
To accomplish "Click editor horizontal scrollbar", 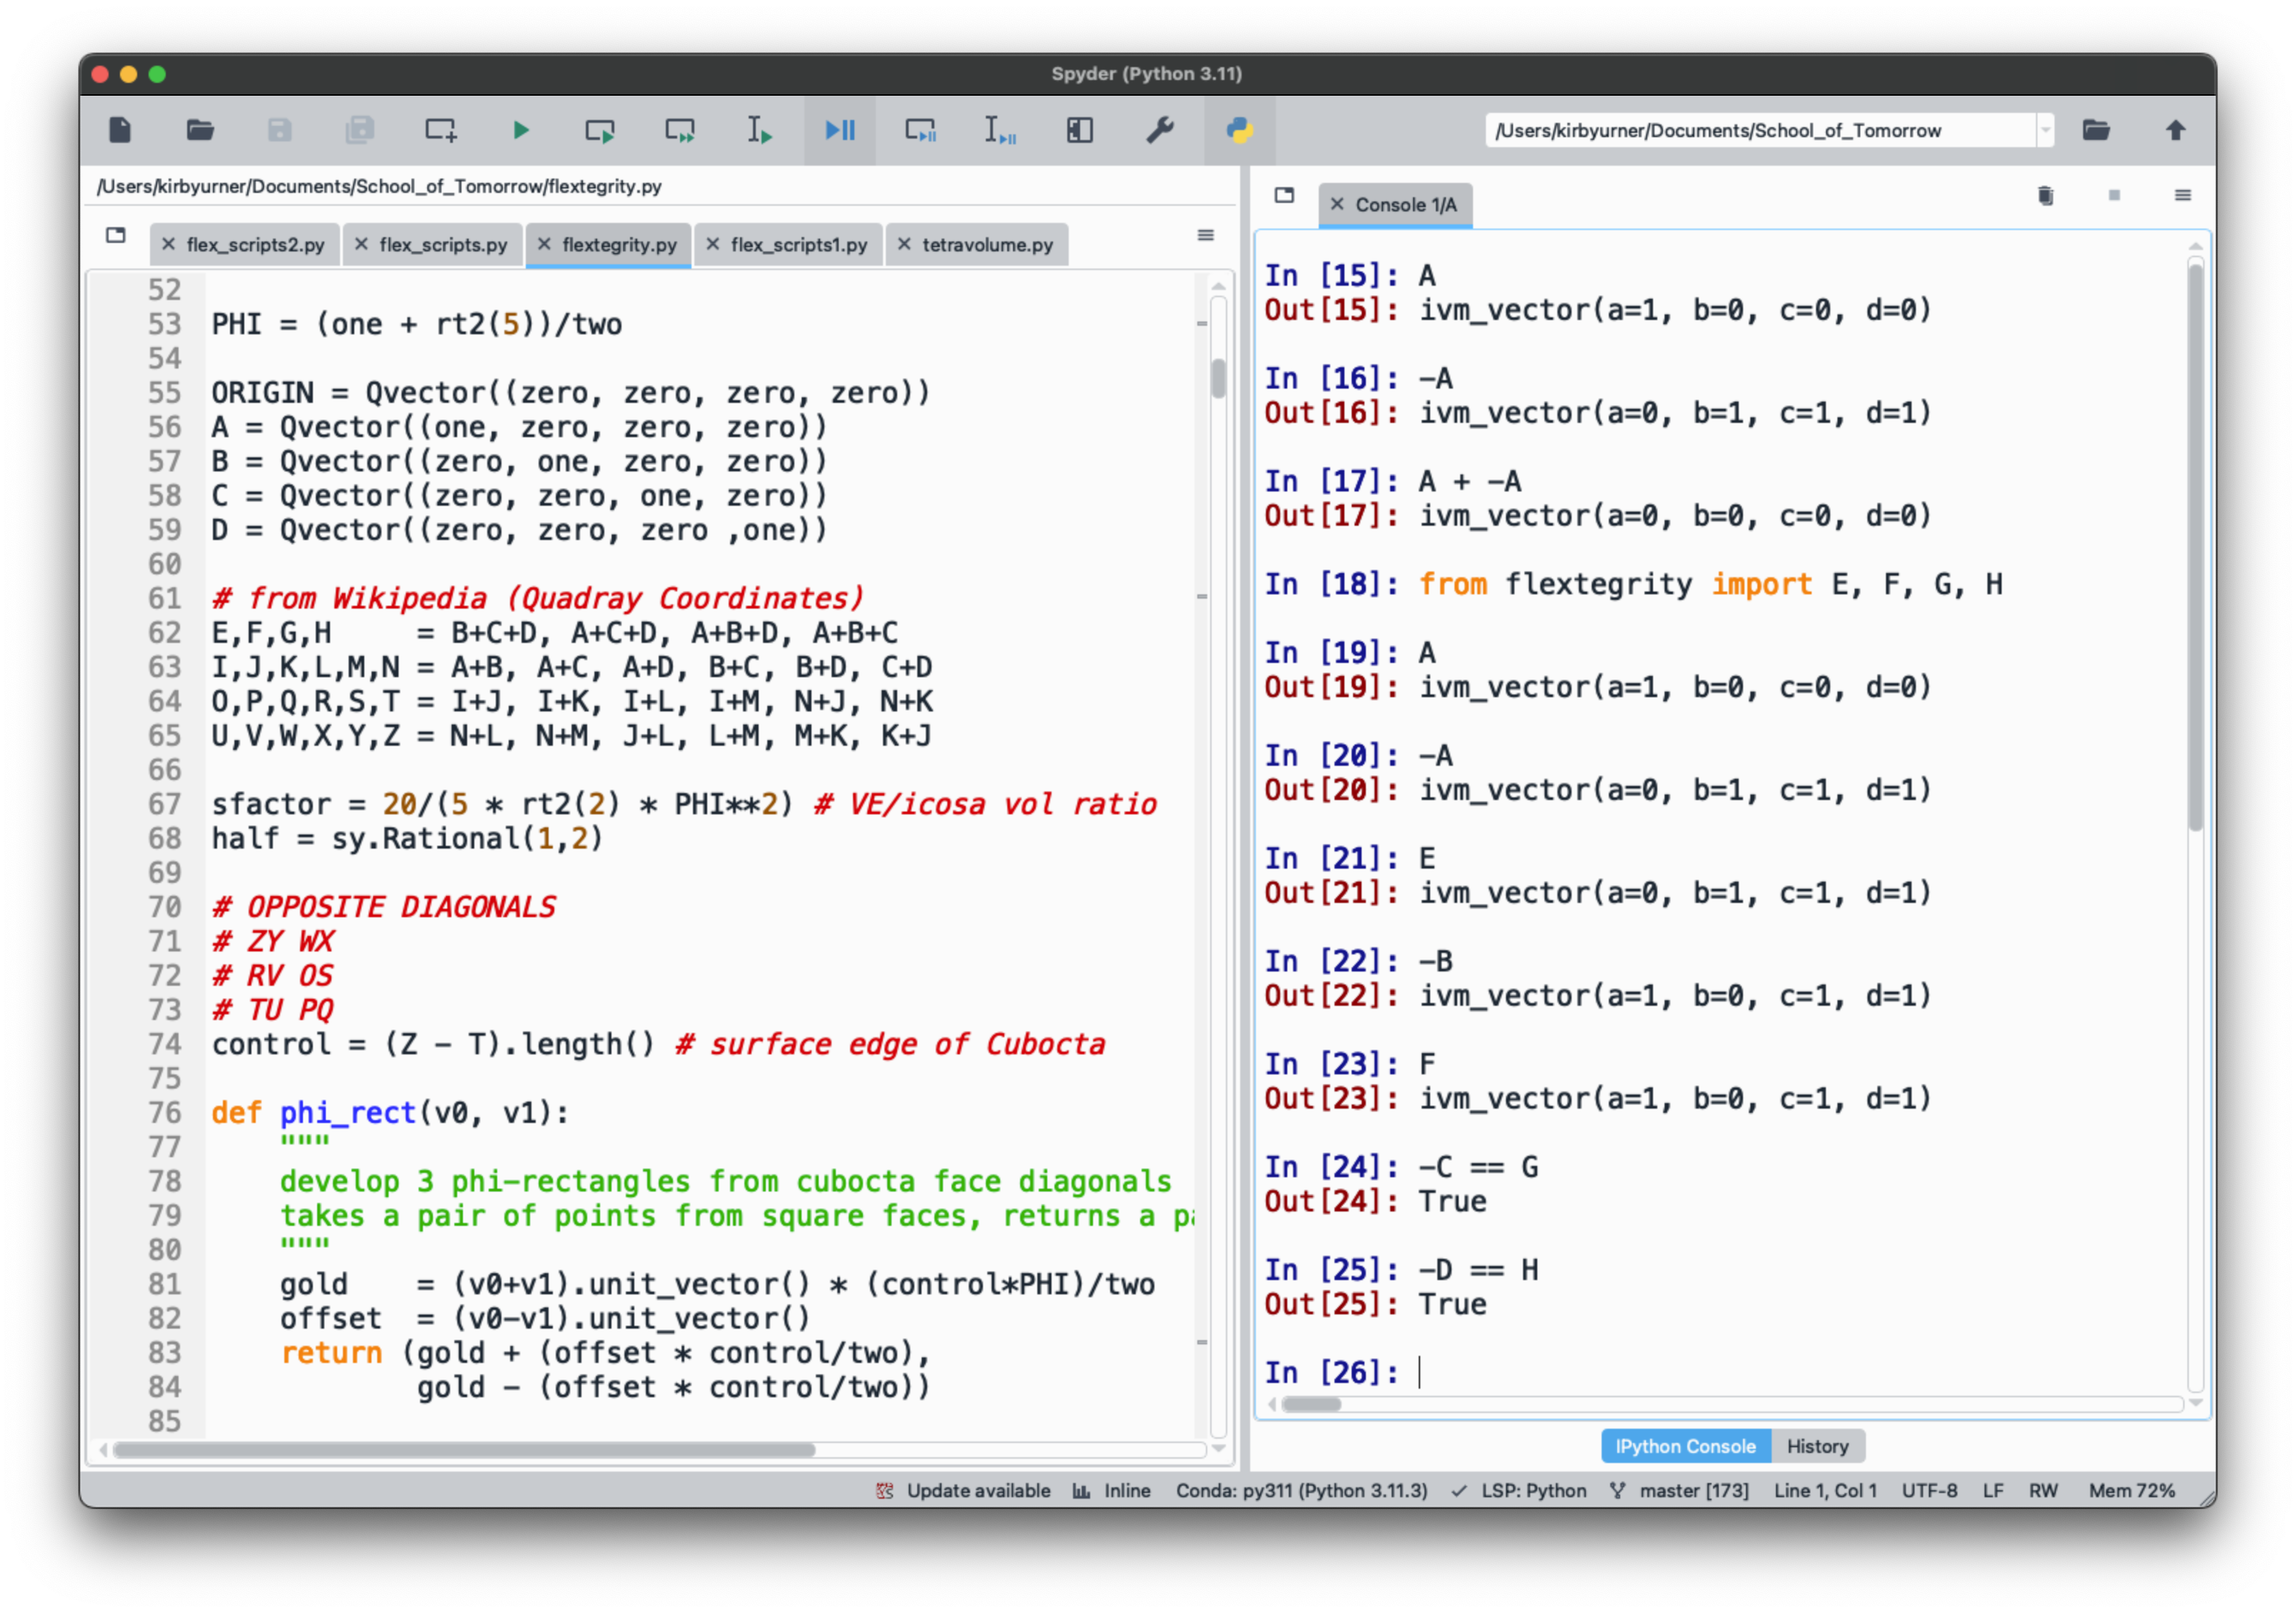I will 464,1450.
